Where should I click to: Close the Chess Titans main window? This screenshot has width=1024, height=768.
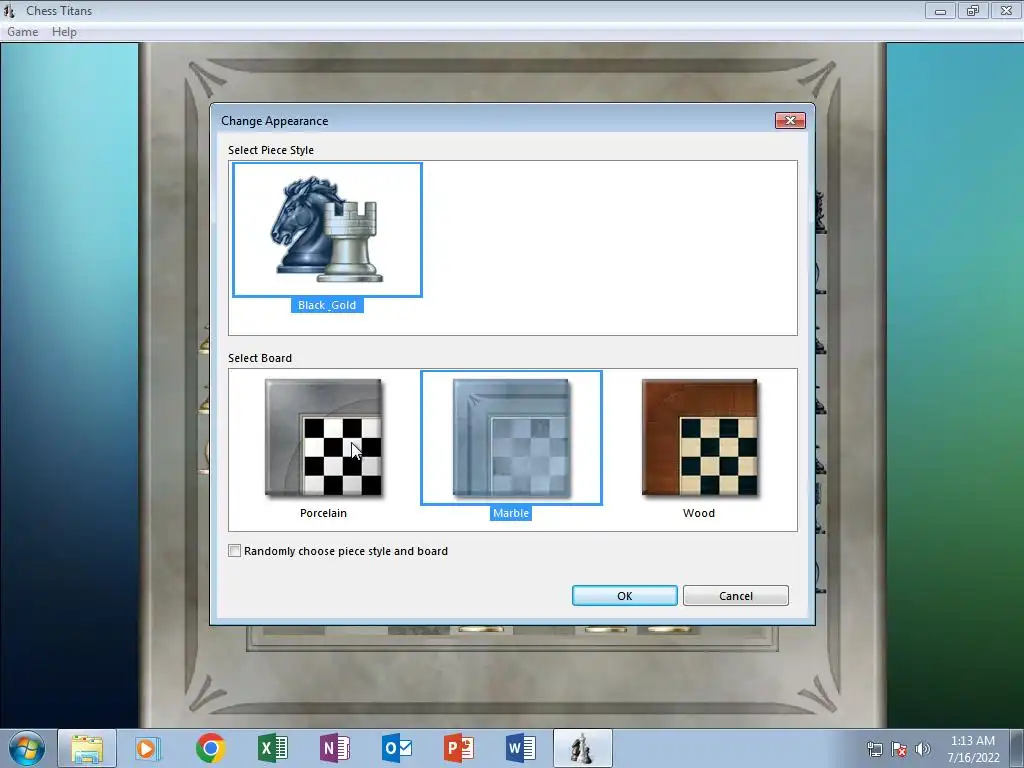point(1006,10)
